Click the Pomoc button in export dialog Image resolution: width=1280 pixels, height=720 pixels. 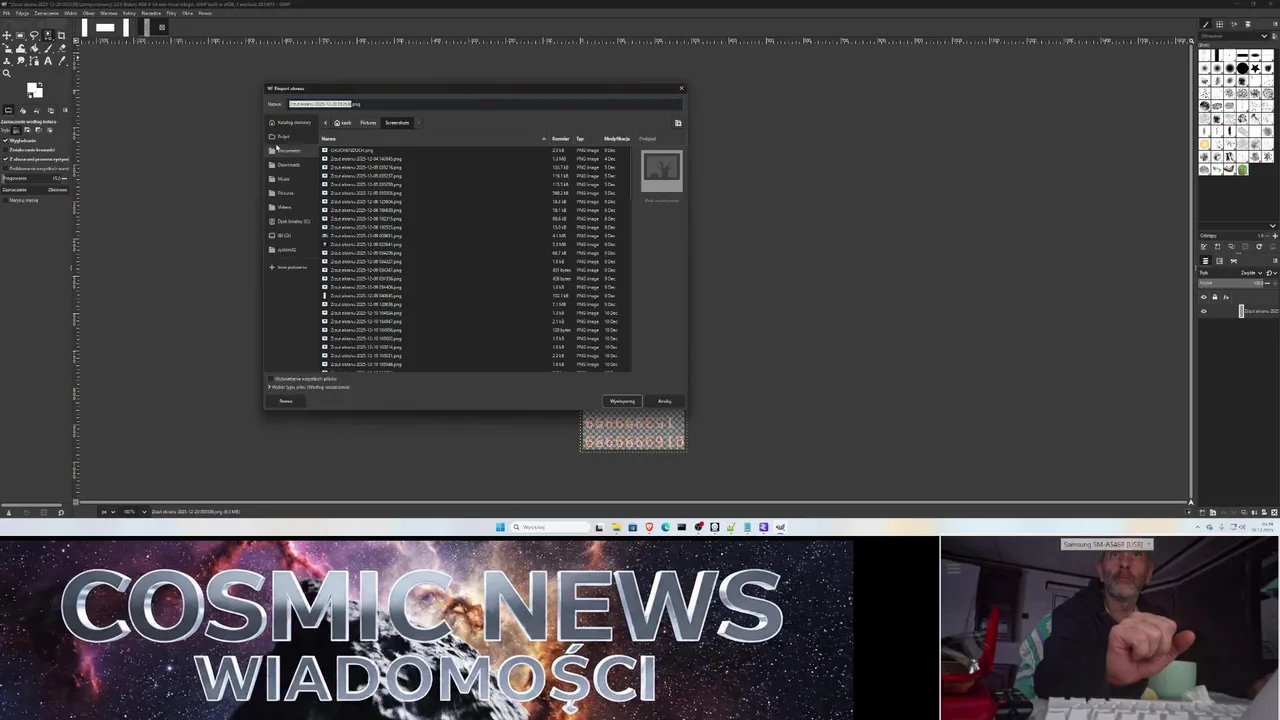(x=286, y=401)
